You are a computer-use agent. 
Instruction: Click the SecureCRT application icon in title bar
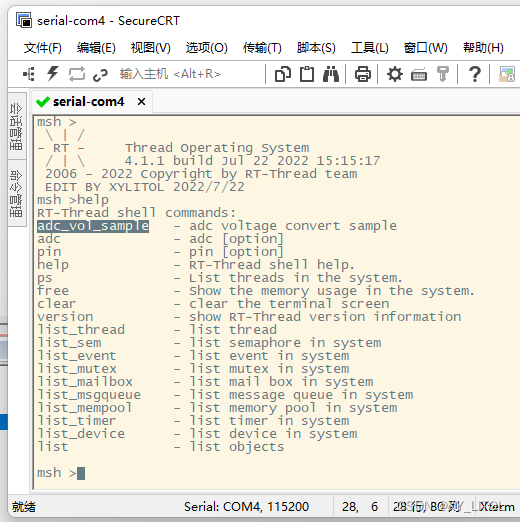[24, 20]
